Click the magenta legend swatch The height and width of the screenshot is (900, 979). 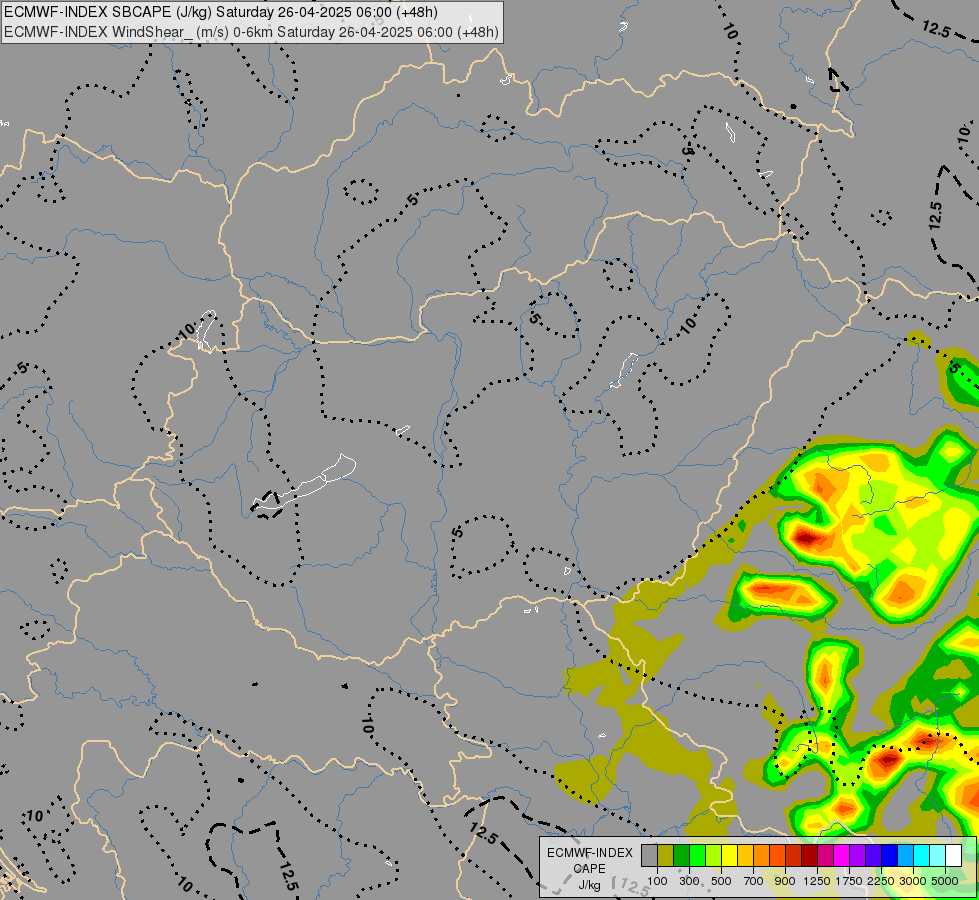[x=842, y=856]
